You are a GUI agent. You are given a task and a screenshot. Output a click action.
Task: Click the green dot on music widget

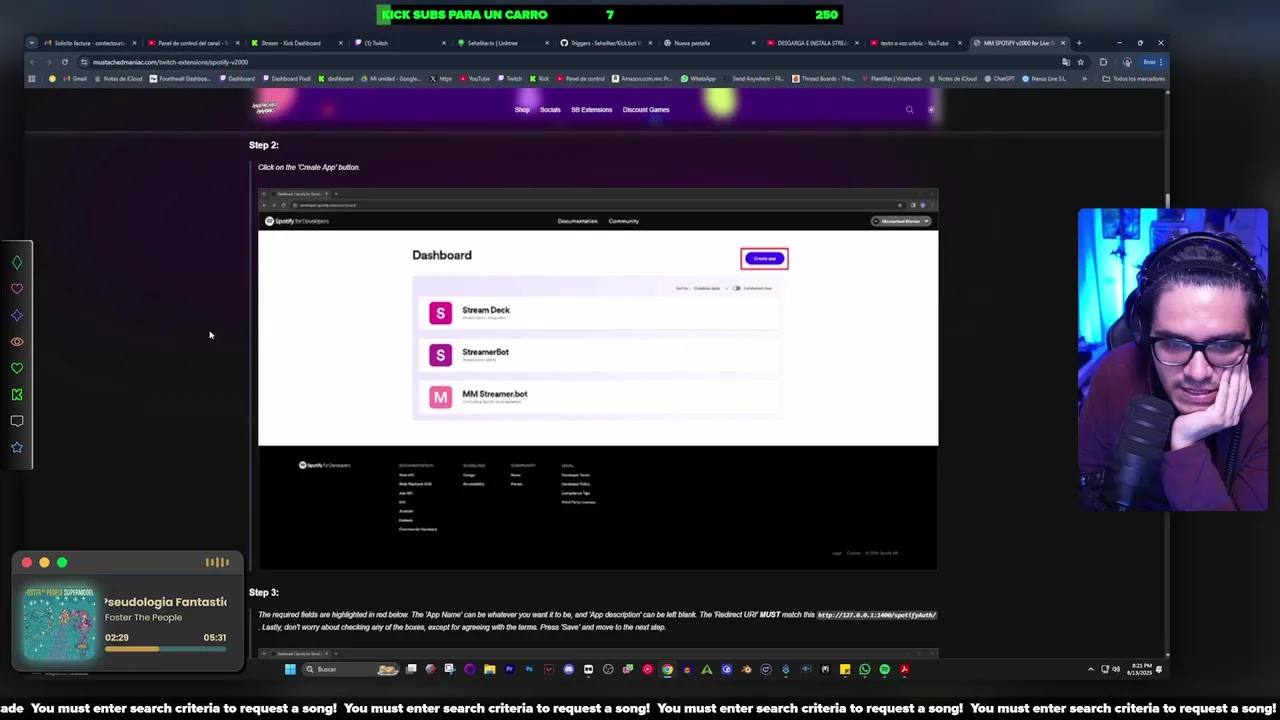62,563
